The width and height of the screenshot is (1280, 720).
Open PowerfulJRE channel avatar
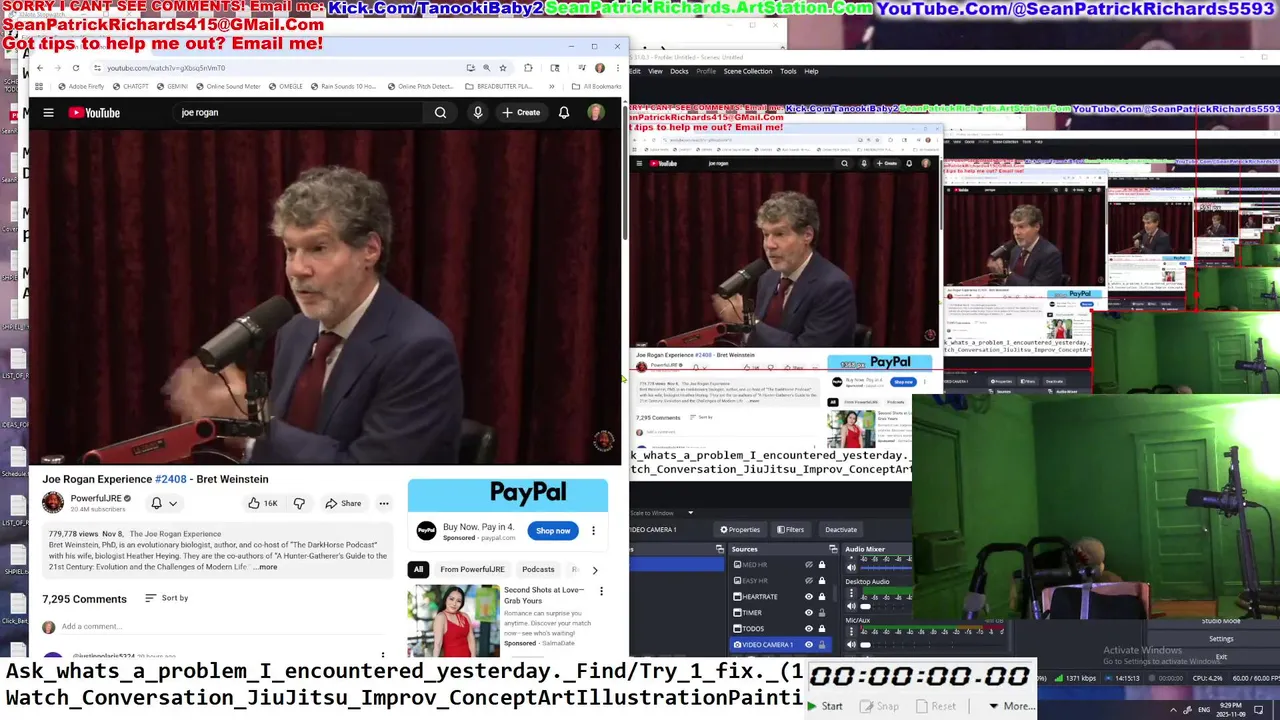(x=53, y=502)
